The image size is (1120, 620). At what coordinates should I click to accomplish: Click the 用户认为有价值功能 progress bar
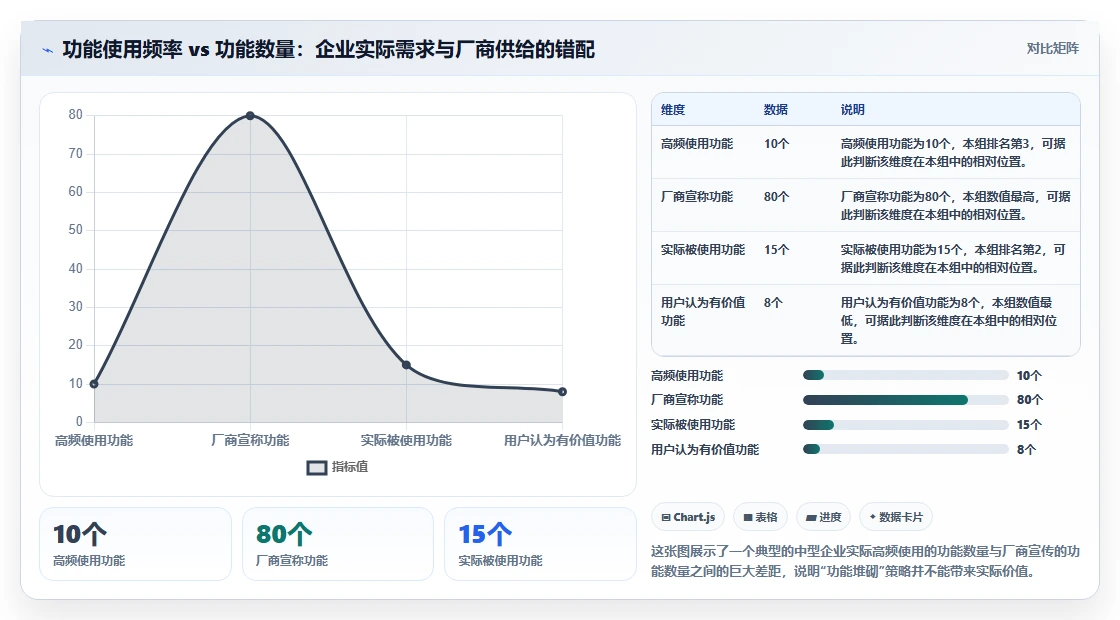coord(905,449)
